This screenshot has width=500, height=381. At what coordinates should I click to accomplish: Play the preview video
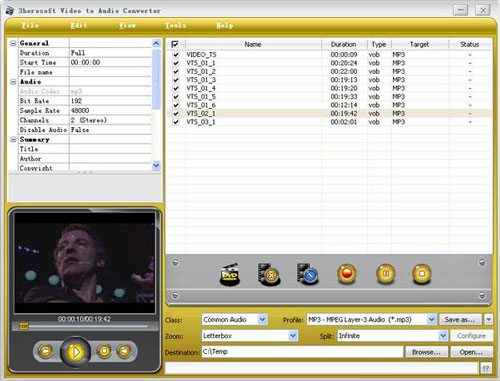tap(75, 352)
